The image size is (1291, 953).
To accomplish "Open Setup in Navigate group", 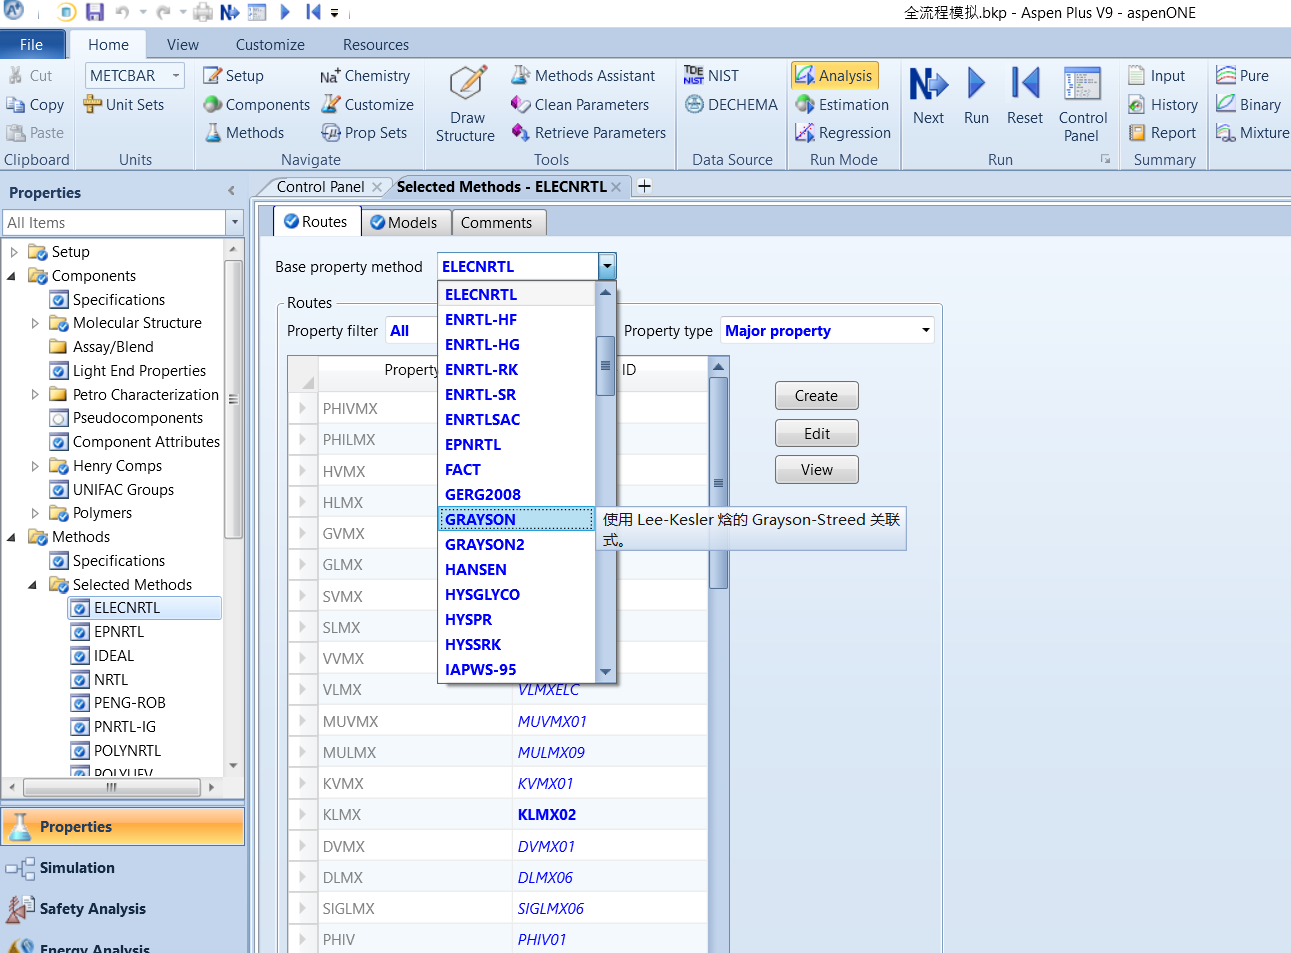I will click(233, 75).
